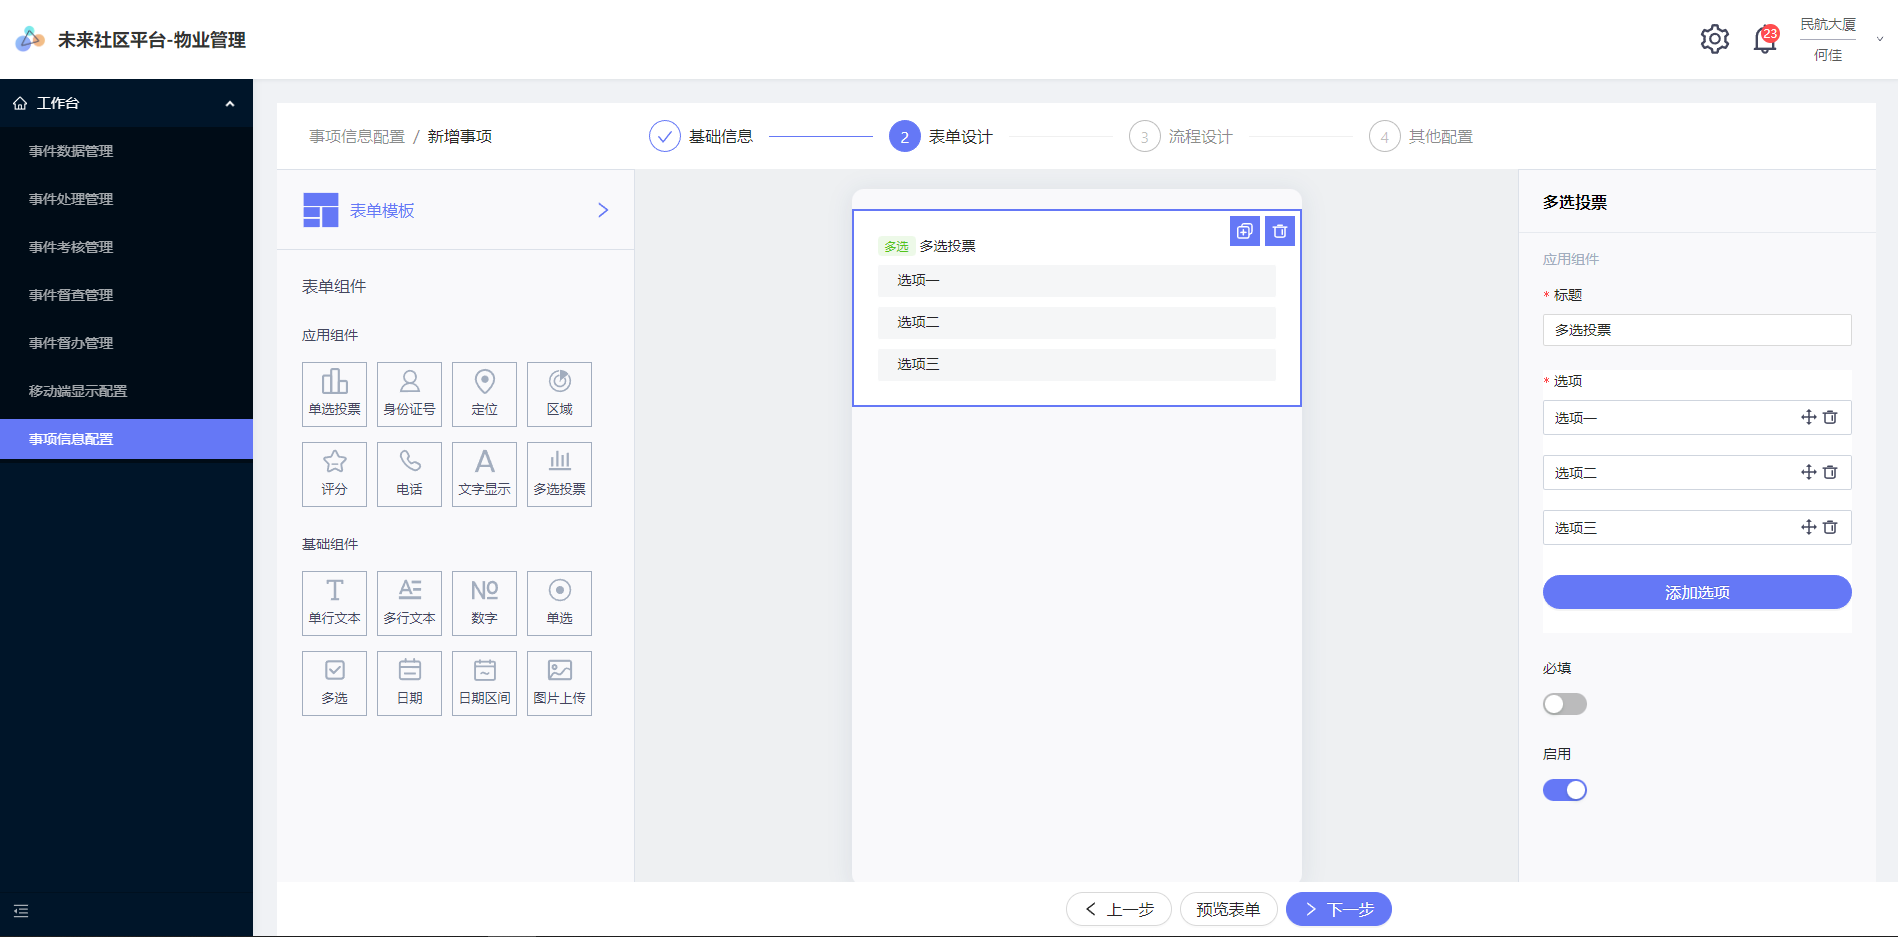The height and width of the screenshot is (937, 1898).
Task: Open settings via the gear icon
Action: pos(1715,39)
